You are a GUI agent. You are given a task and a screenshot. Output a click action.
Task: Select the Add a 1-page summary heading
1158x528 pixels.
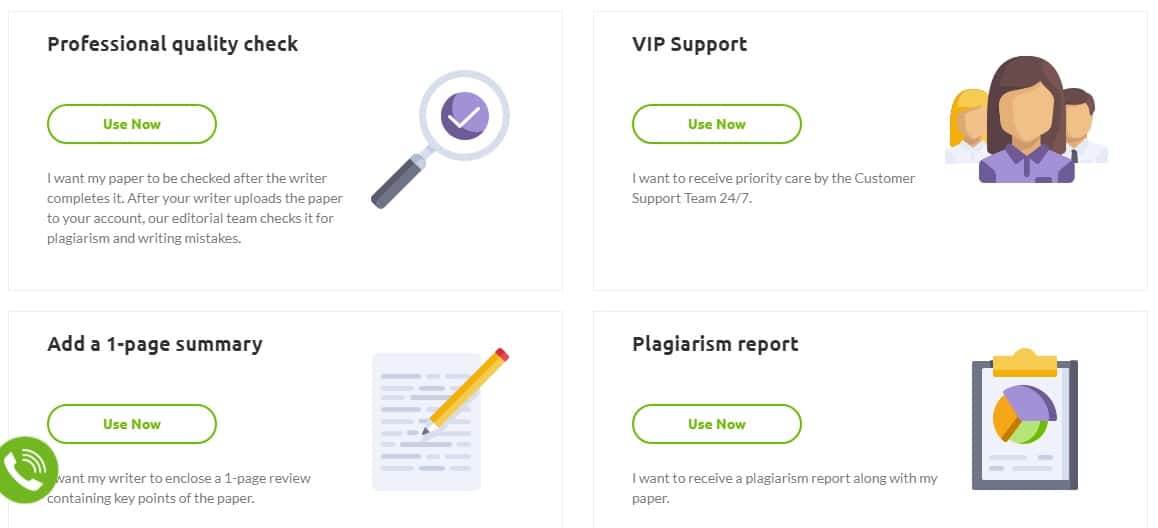[x=155, y=344]
